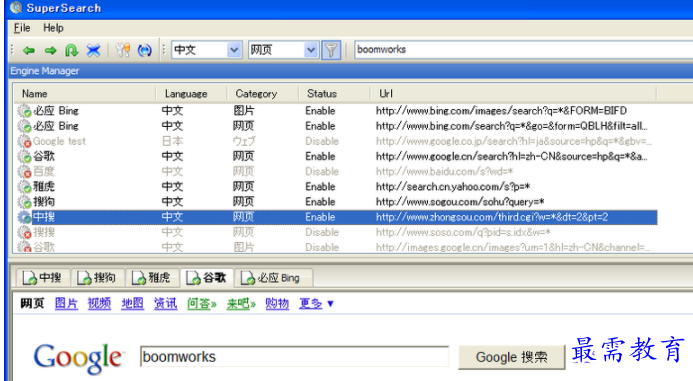Open the tools settings icon in toolbar
693x381 pixels.
[x=123, y=50]
